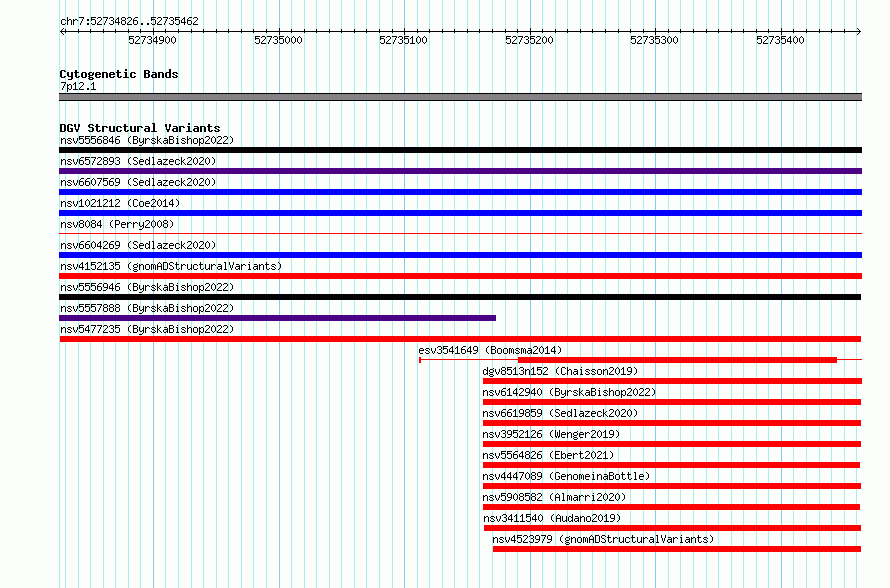890x588 pixels.
Task: Click the nsv5556846 (ByrskaBishop2022) label
Action: (147, 140)
